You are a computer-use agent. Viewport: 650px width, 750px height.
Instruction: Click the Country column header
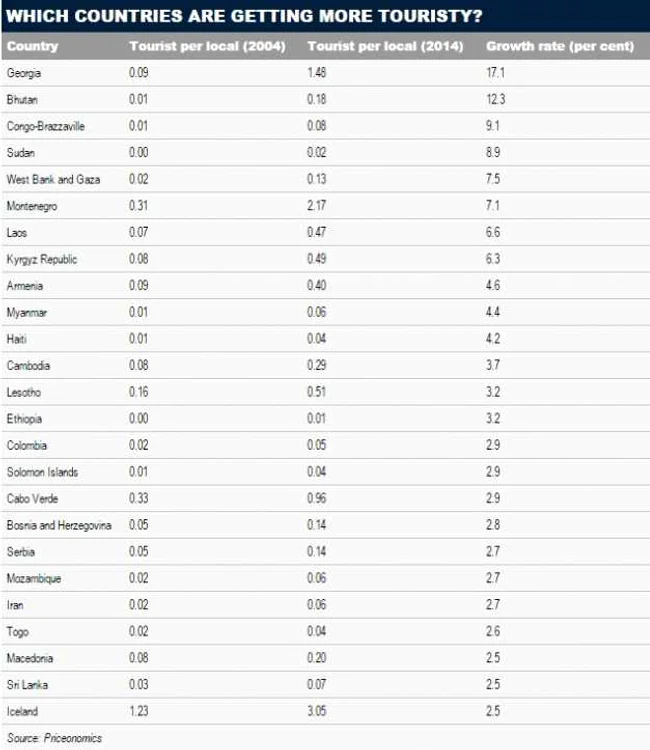point(33,46)
